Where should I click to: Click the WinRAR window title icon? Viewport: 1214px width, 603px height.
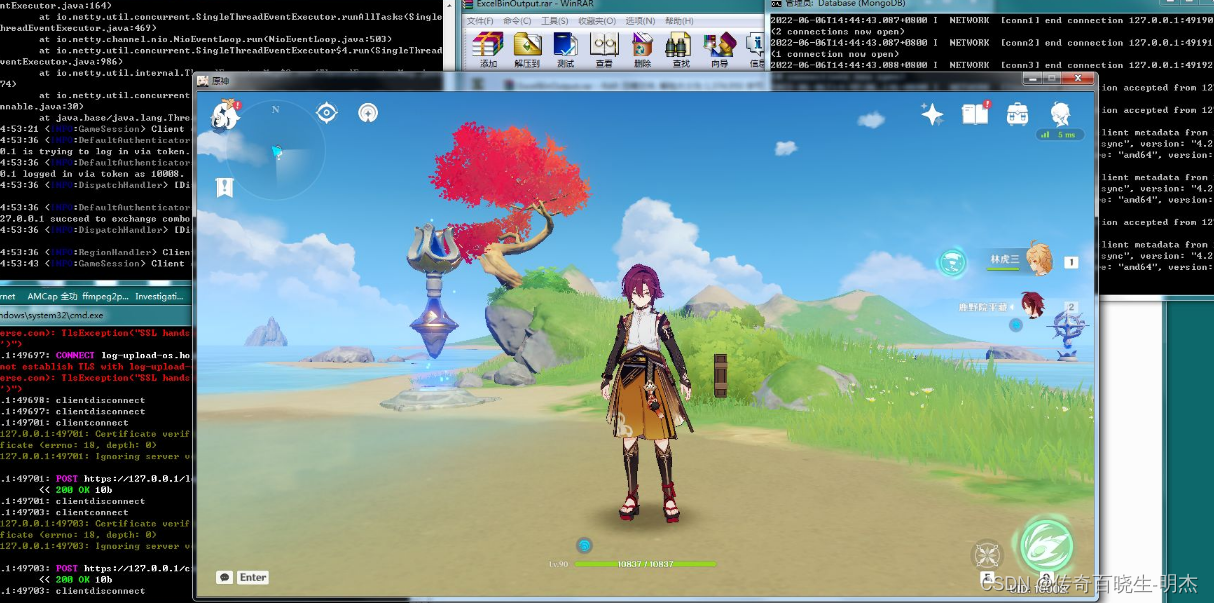[468, 5]
